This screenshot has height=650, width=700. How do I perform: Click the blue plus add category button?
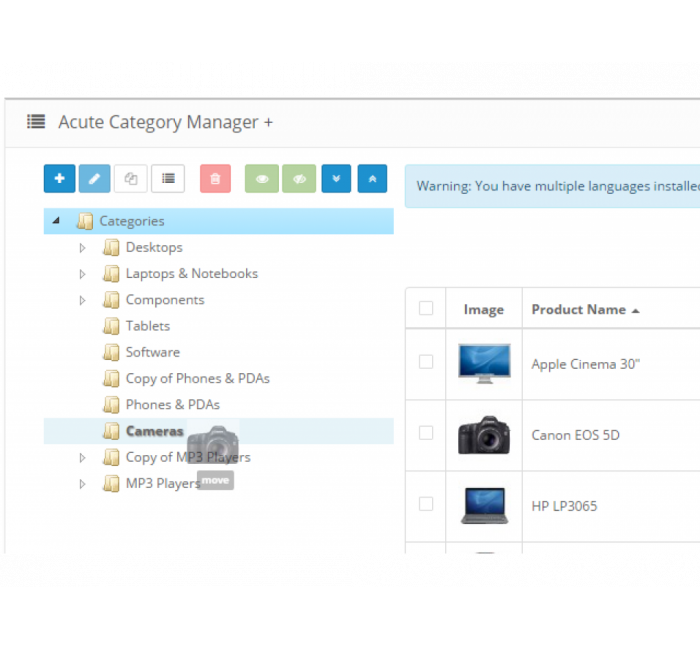[x=59, y=179]
